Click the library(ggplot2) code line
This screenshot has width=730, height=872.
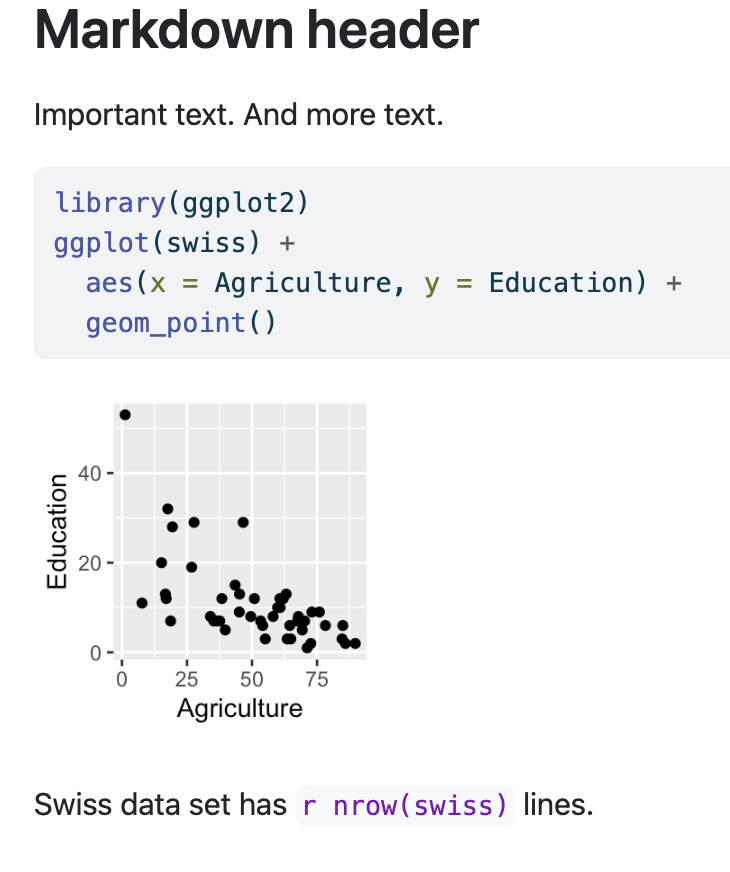181,203
